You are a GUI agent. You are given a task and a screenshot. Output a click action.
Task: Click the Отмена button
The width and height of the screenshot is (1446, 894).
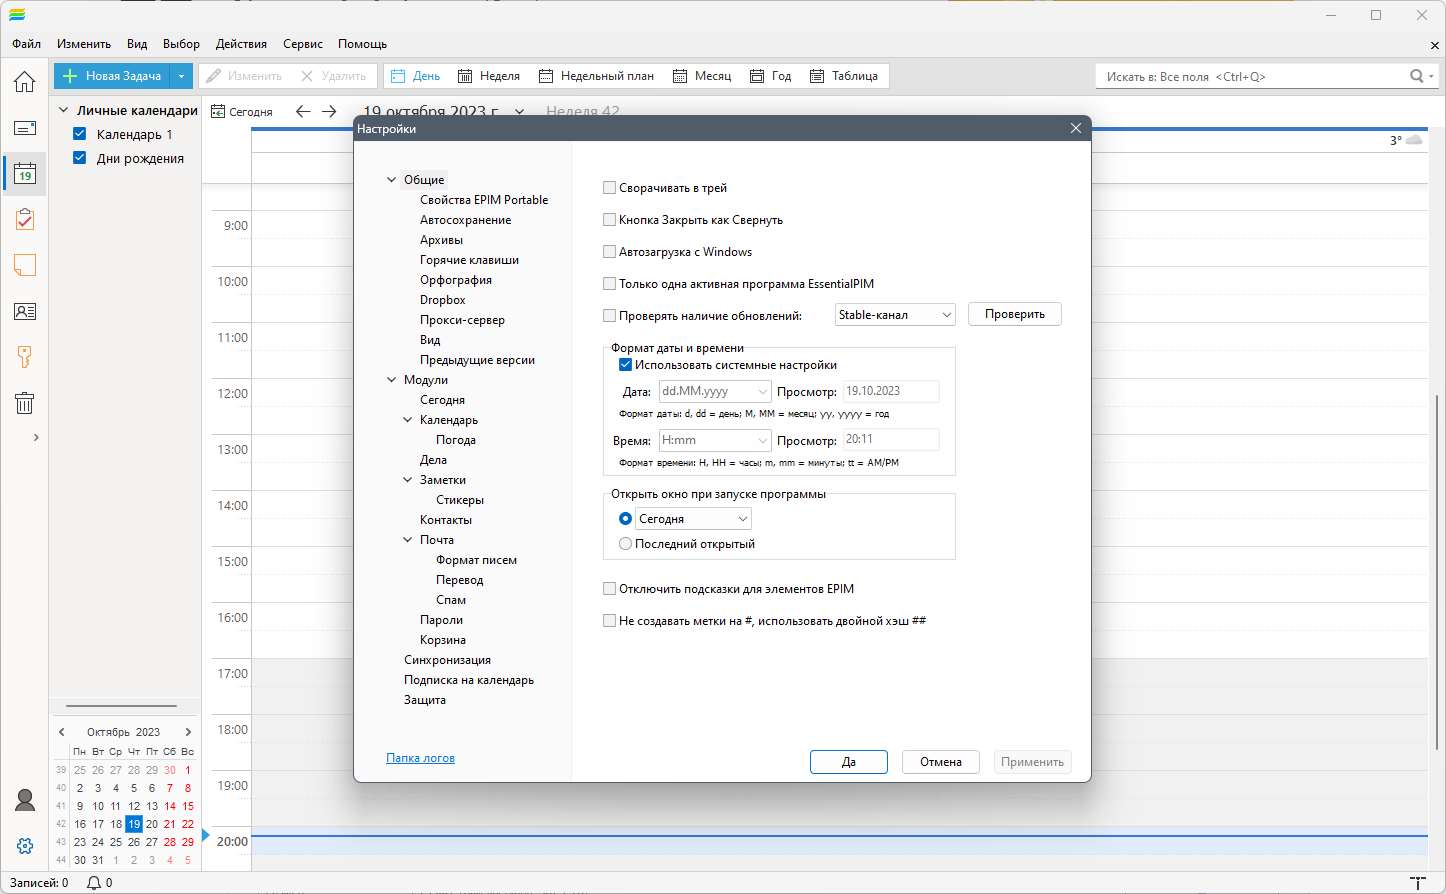(x=941, y=762)
